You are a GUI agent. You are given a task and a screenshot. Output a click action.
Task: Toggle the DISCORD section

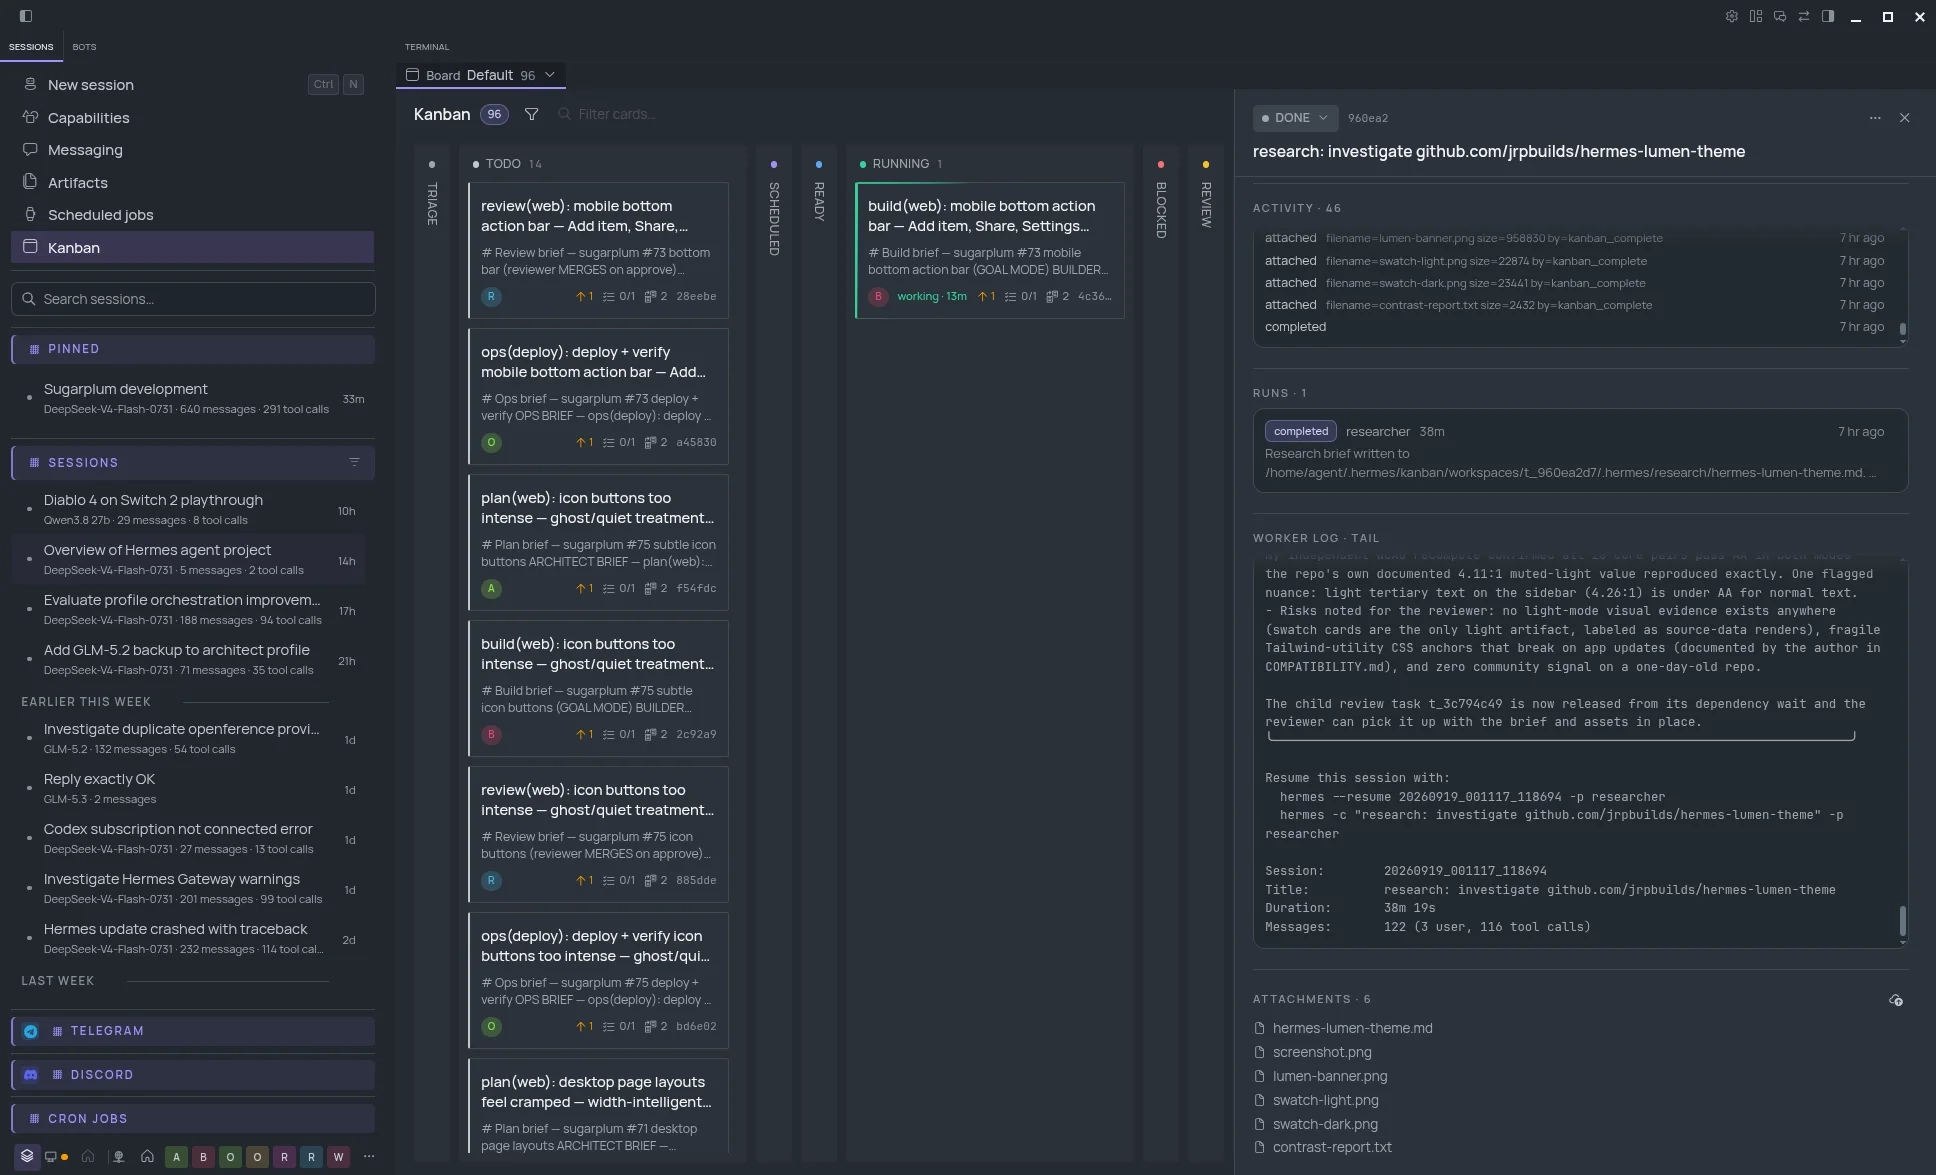tap(193, 1075)
